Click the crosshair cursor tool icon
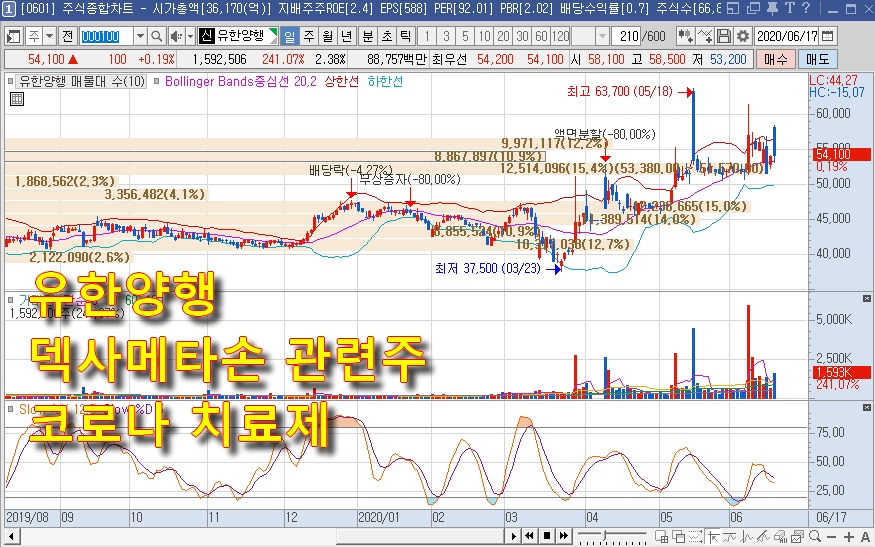Viewport: 875px width, 547px height. [713, 537]
